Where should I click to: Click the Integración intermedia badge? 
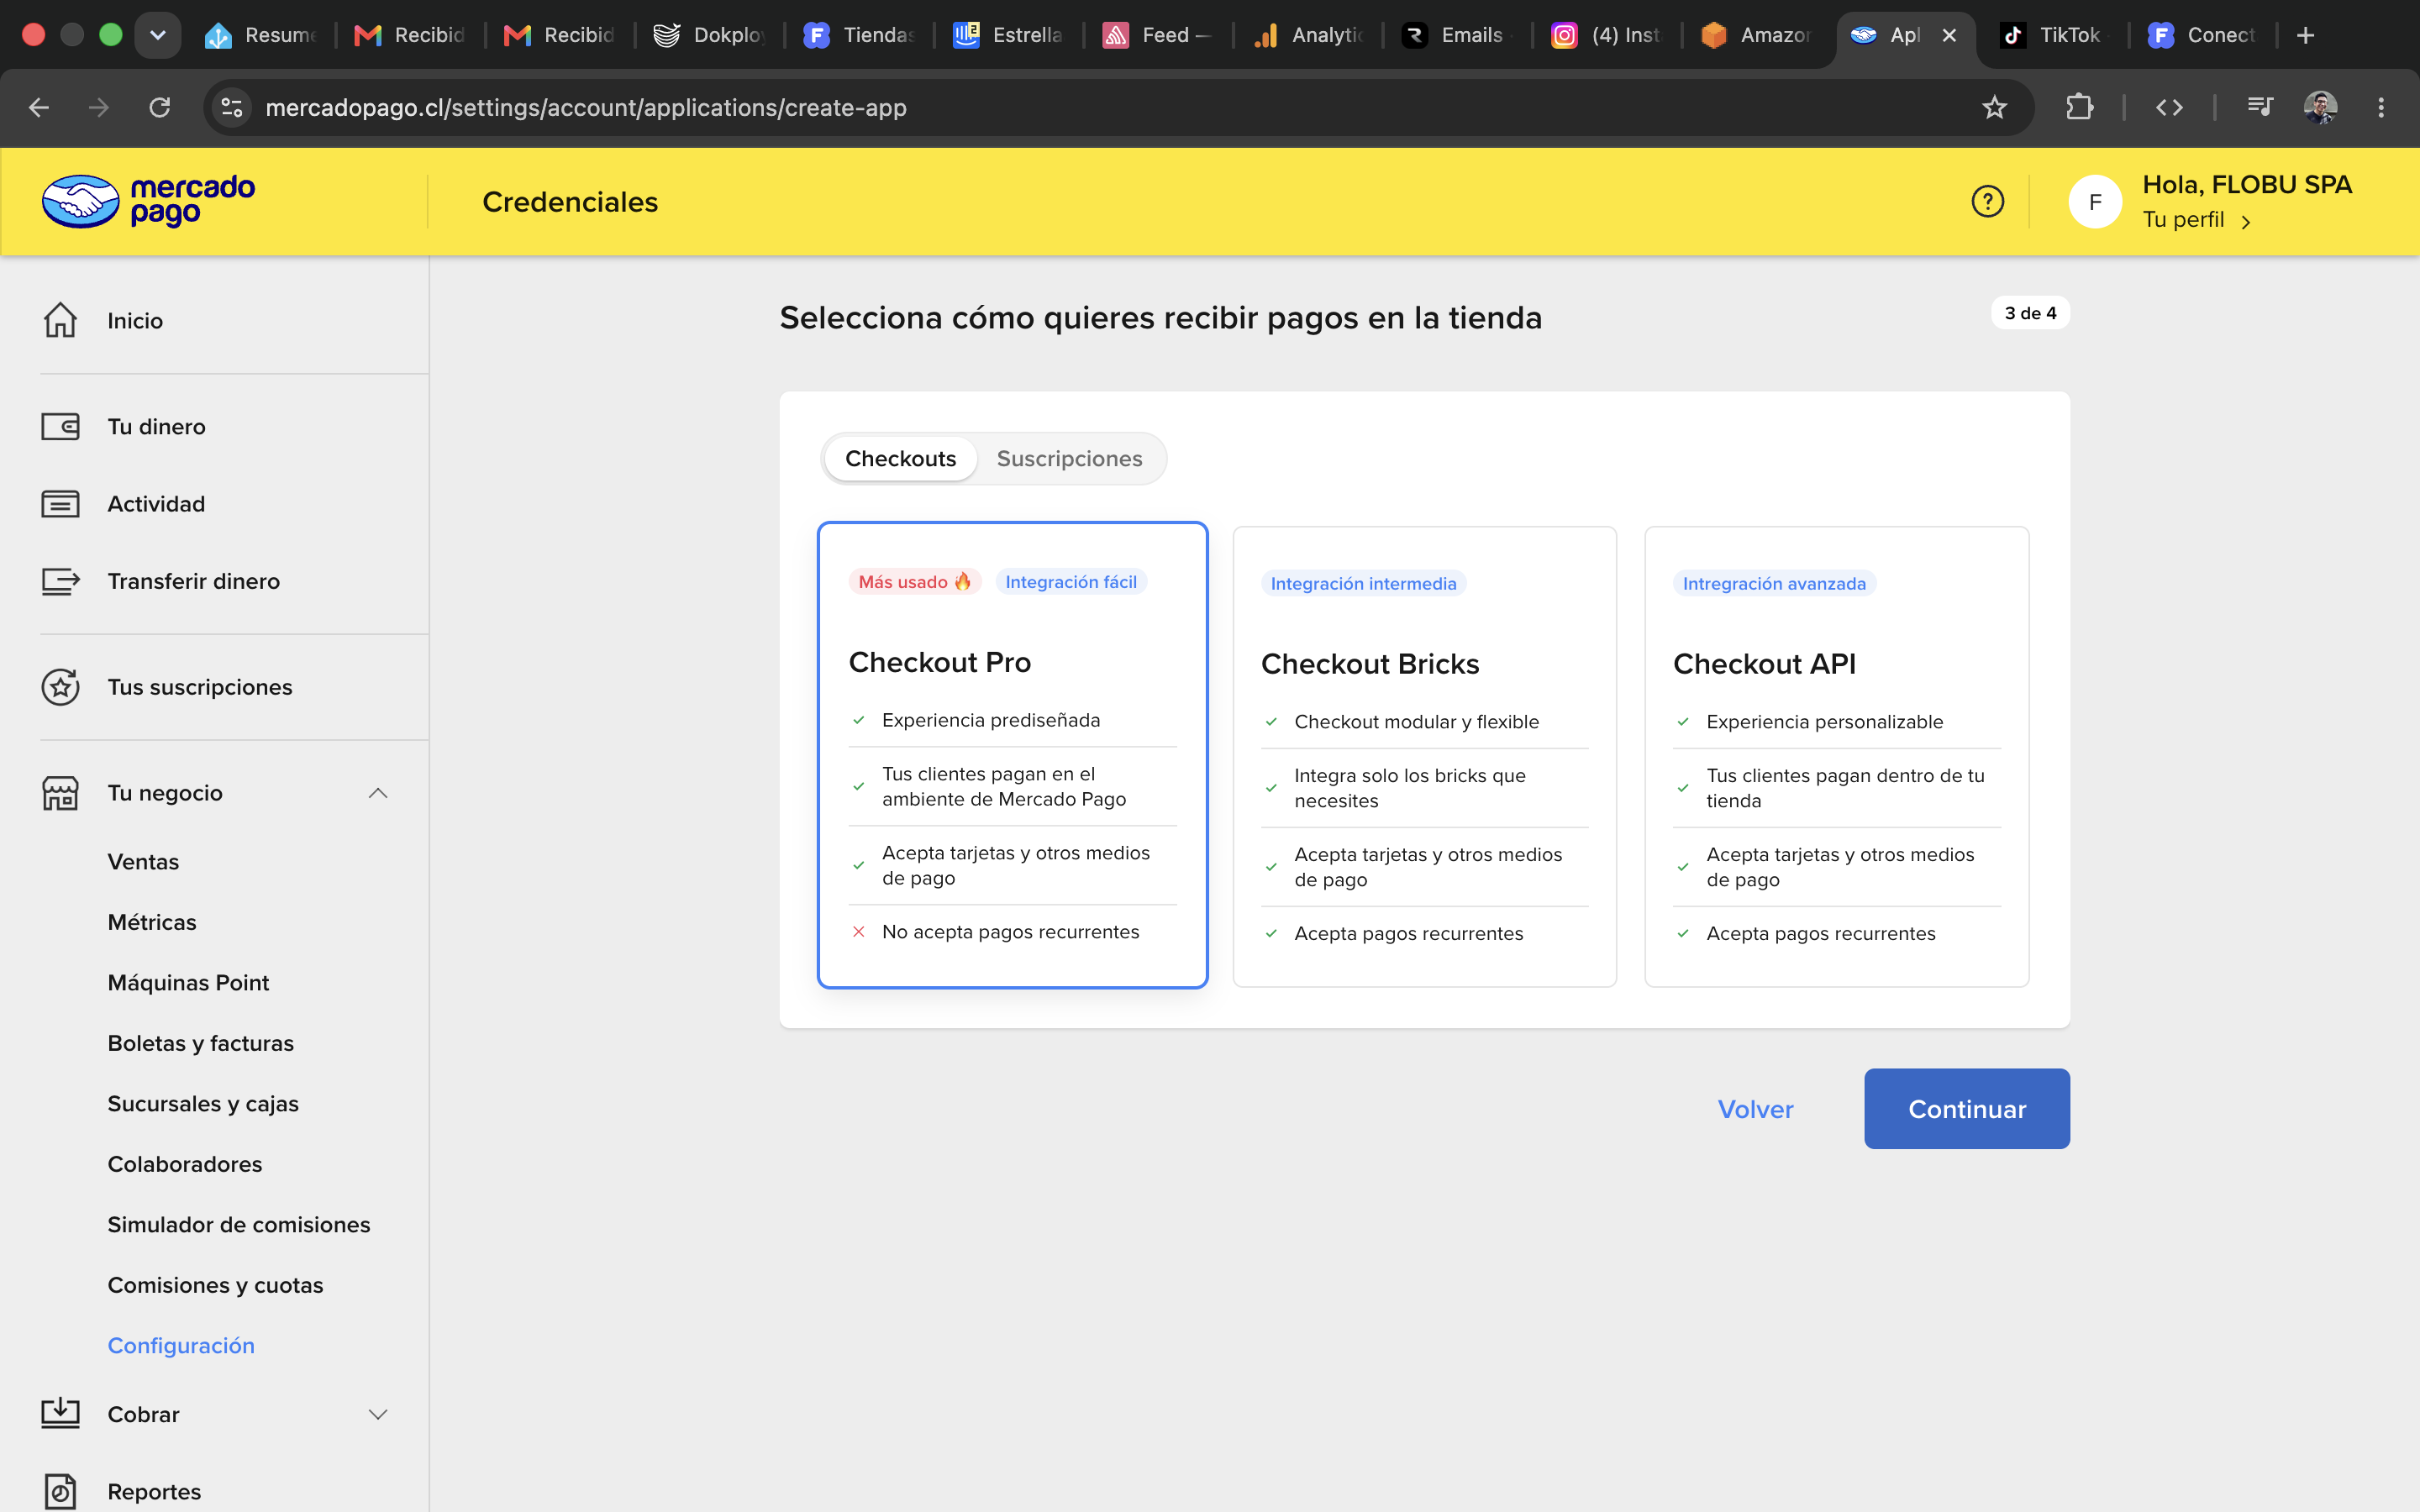coord(1363,584)
